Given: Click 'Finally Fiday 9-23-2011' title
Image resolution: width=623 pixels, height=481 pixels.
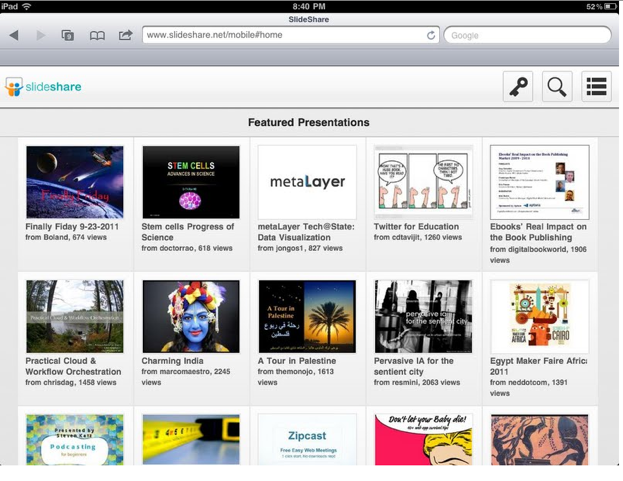Looking at the screenshot, I should (72, 227).
